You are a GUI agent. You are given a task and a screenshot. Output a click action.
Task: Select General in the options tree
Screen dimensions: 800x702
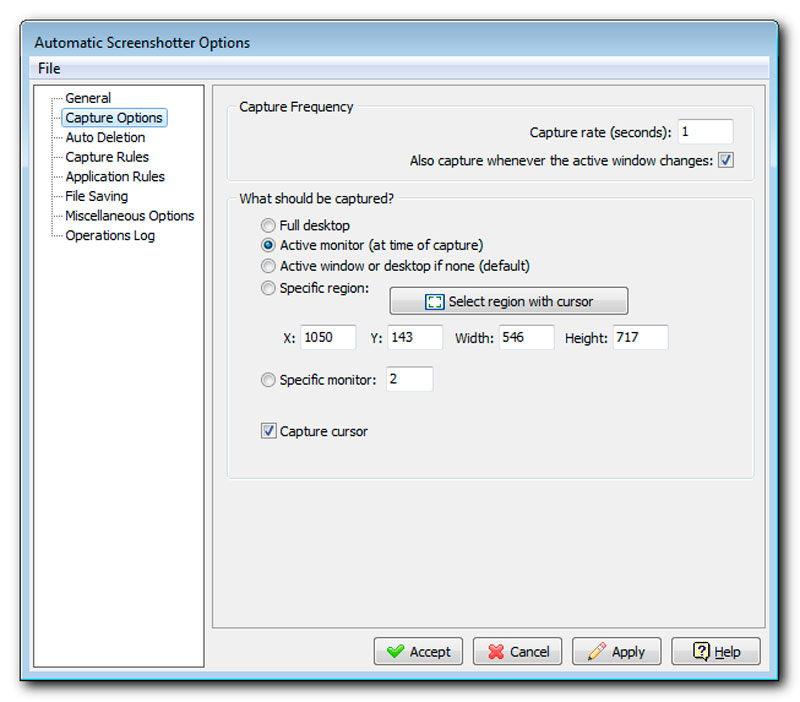pos(88,98)
